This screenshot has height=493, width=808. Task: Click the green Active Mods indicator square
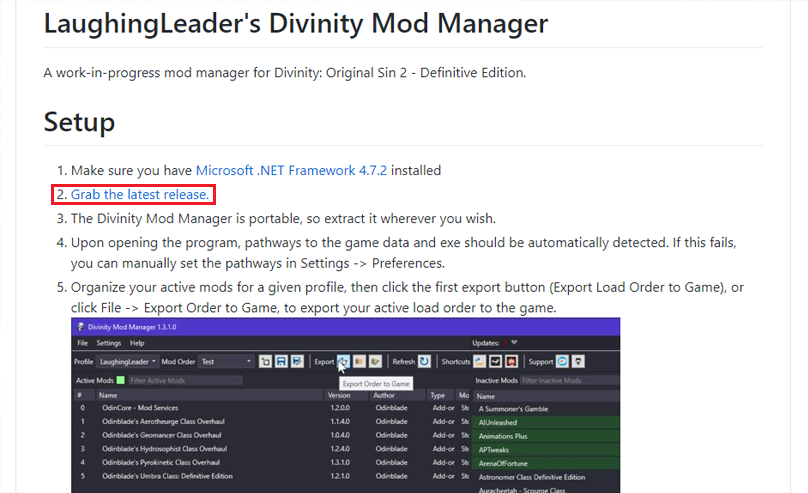click(x=121, y=380)
